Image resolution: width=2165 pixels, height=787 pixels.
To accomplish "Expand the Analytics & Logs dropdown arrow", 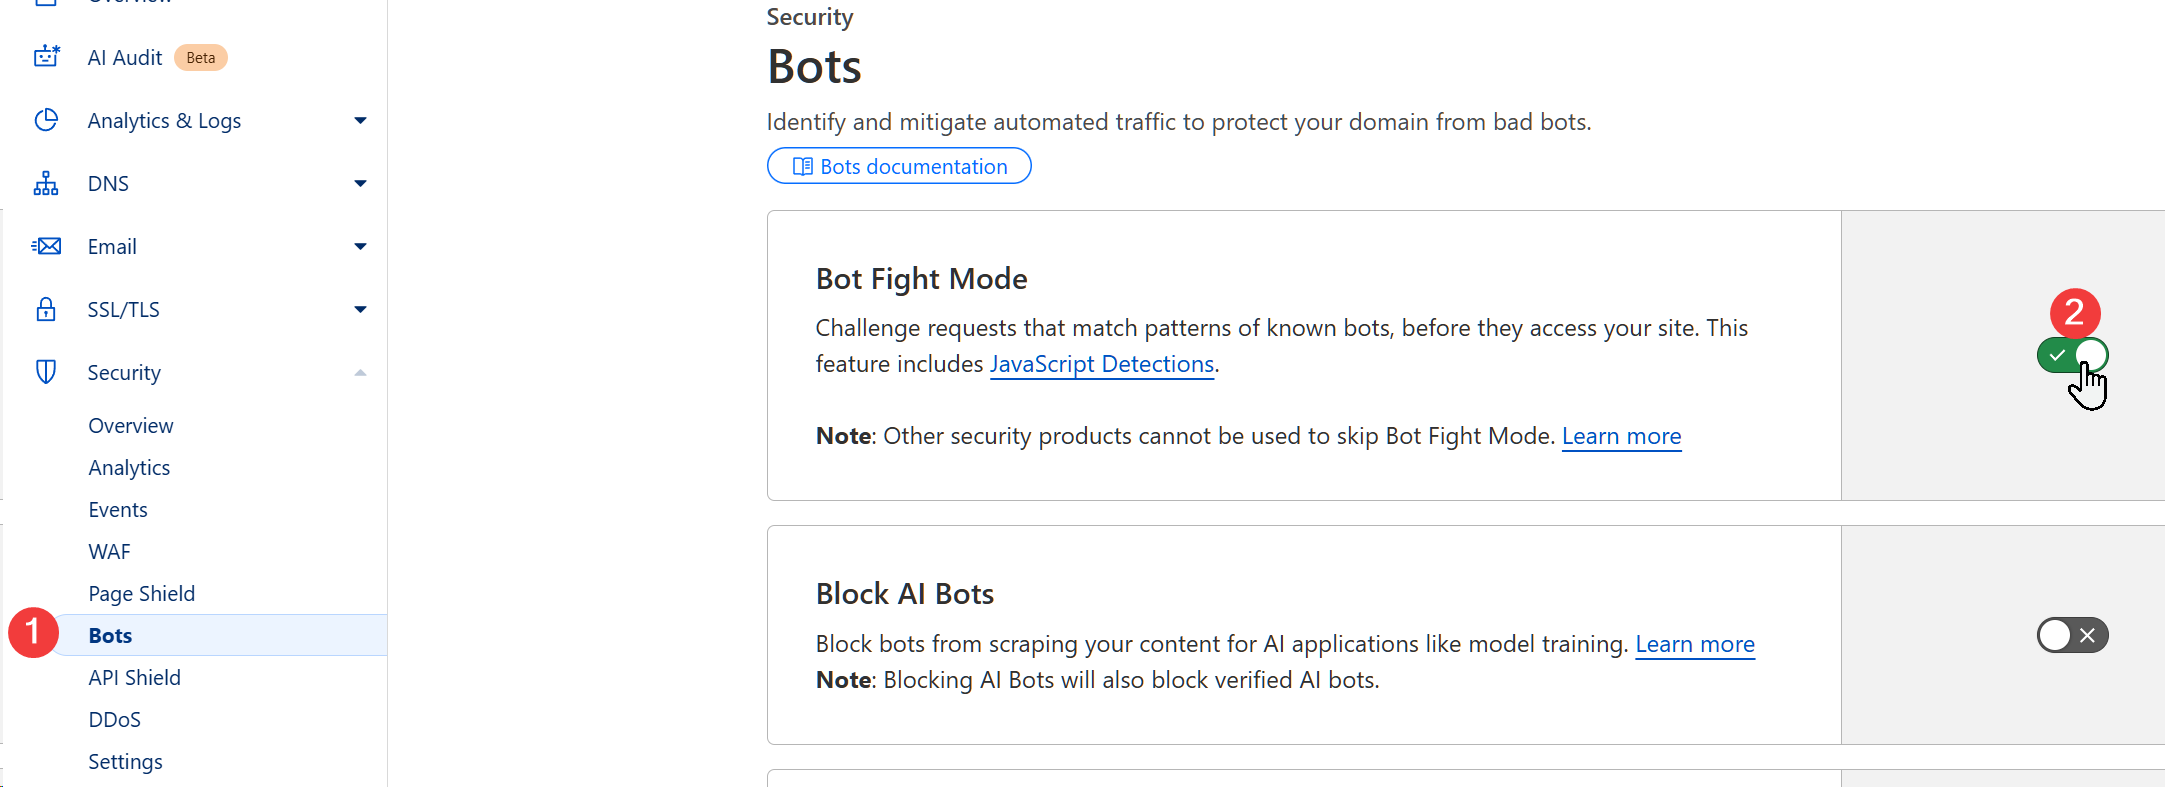I will (360, 121).
